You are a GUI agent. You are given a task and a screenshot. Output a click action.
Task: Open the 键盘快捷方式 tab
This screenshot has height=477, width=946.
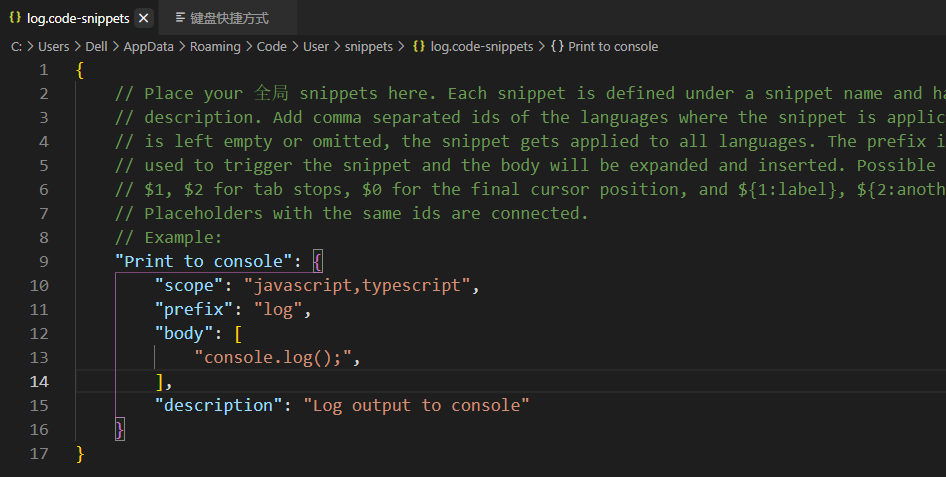point(229,18)
